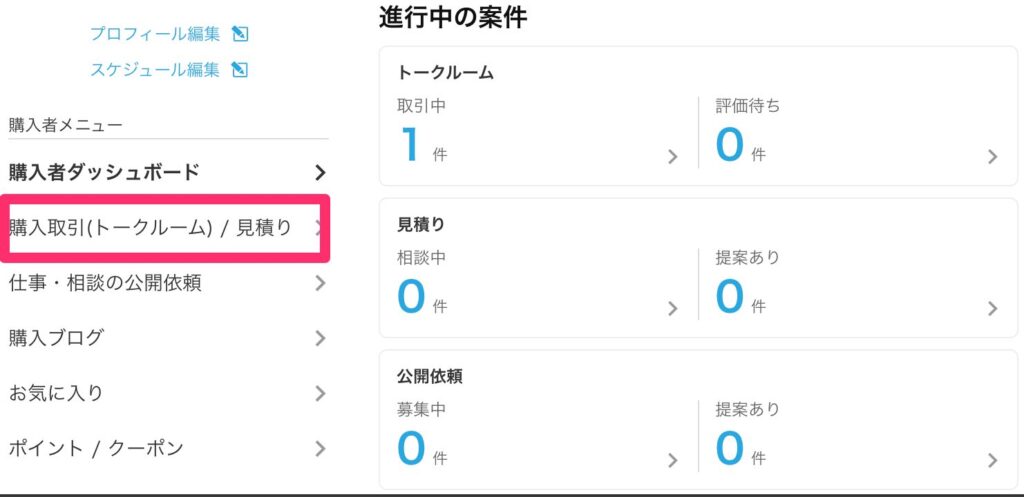Click chevron in 公開依頼 募集中 cell
Screen dimensions: 1024x497
673,460
